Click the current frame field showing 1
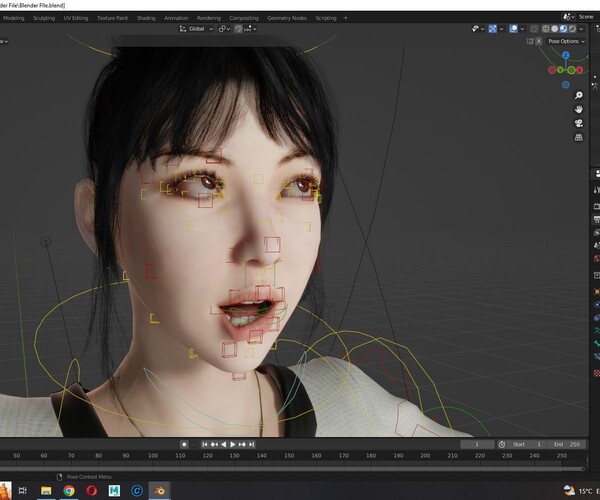600x500 pixels. [477, 445]
